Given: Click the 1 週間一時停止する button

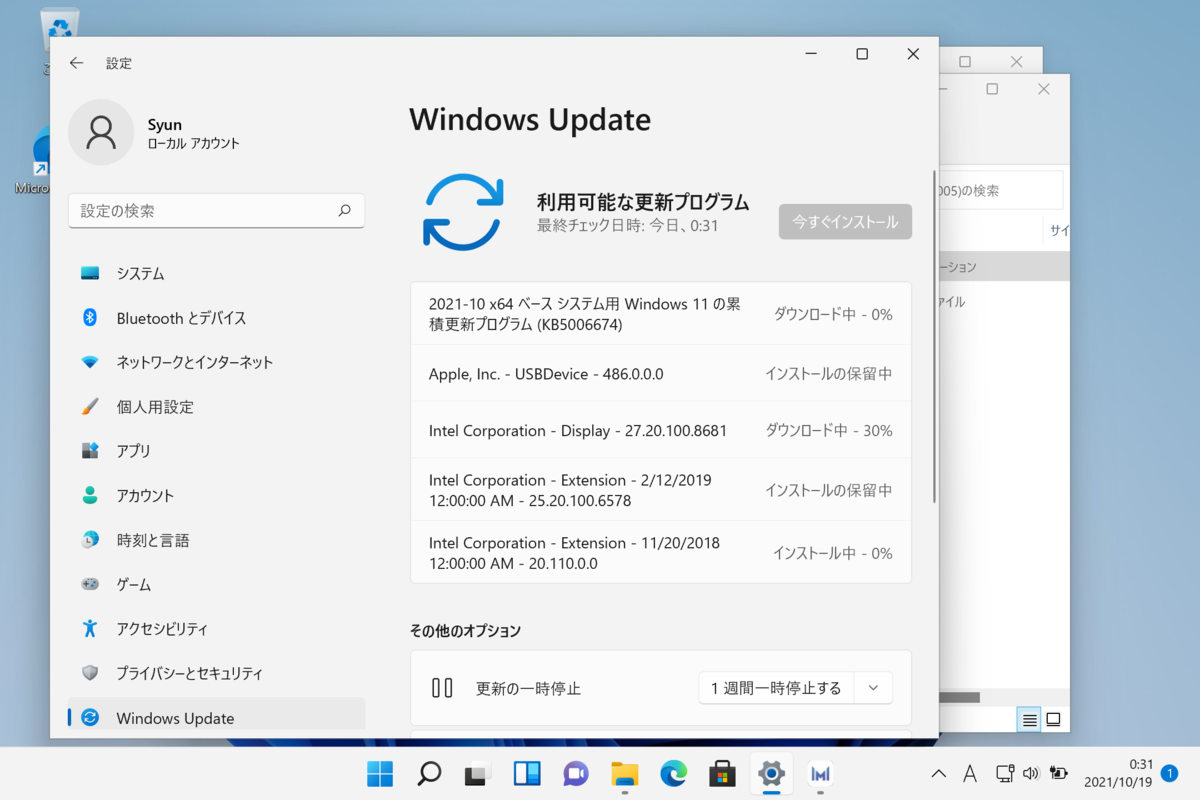Looking at the screenshot, I should (776, 688).
